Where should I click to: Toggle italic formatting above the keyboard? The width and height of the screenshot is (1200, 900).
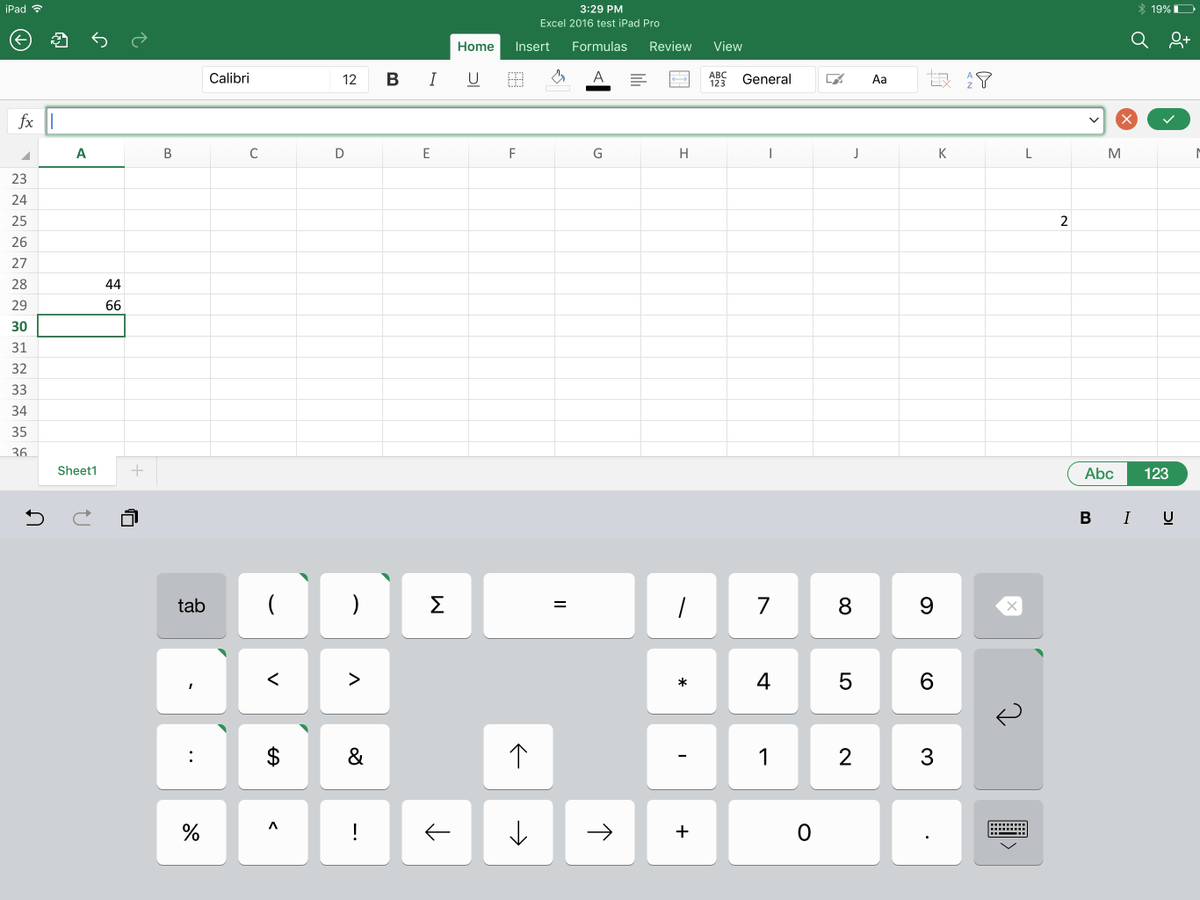(1126, 517)
